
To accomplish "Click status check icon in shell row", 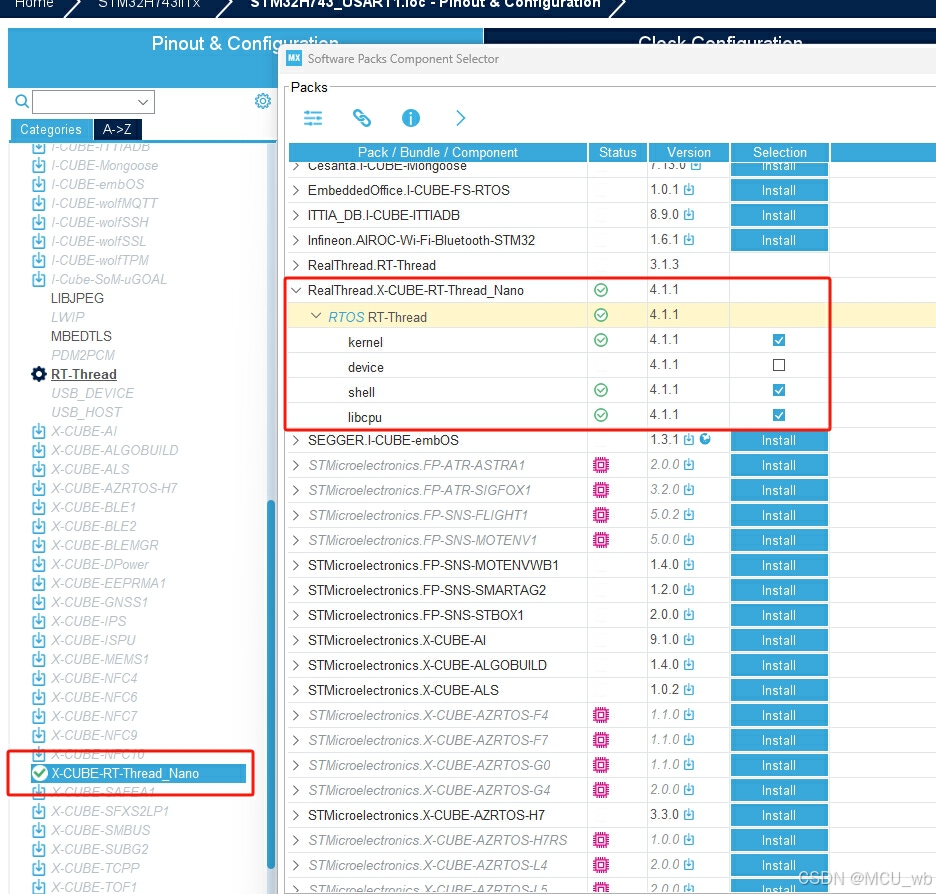I will (601, 390).
